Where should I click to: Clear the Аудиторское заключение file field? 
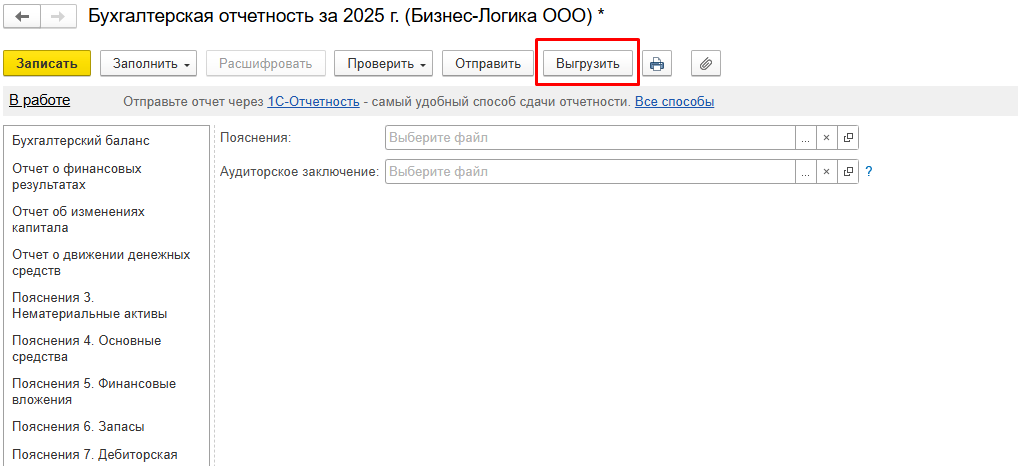click(826, 172)
